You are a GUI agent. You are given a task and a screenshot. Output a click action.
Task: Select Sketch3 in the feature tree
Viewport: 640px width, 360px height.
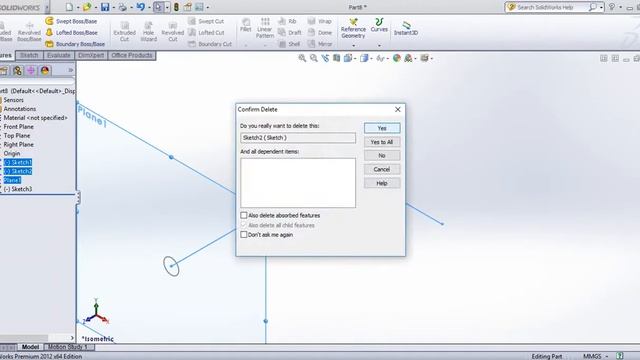coord(18,189)
